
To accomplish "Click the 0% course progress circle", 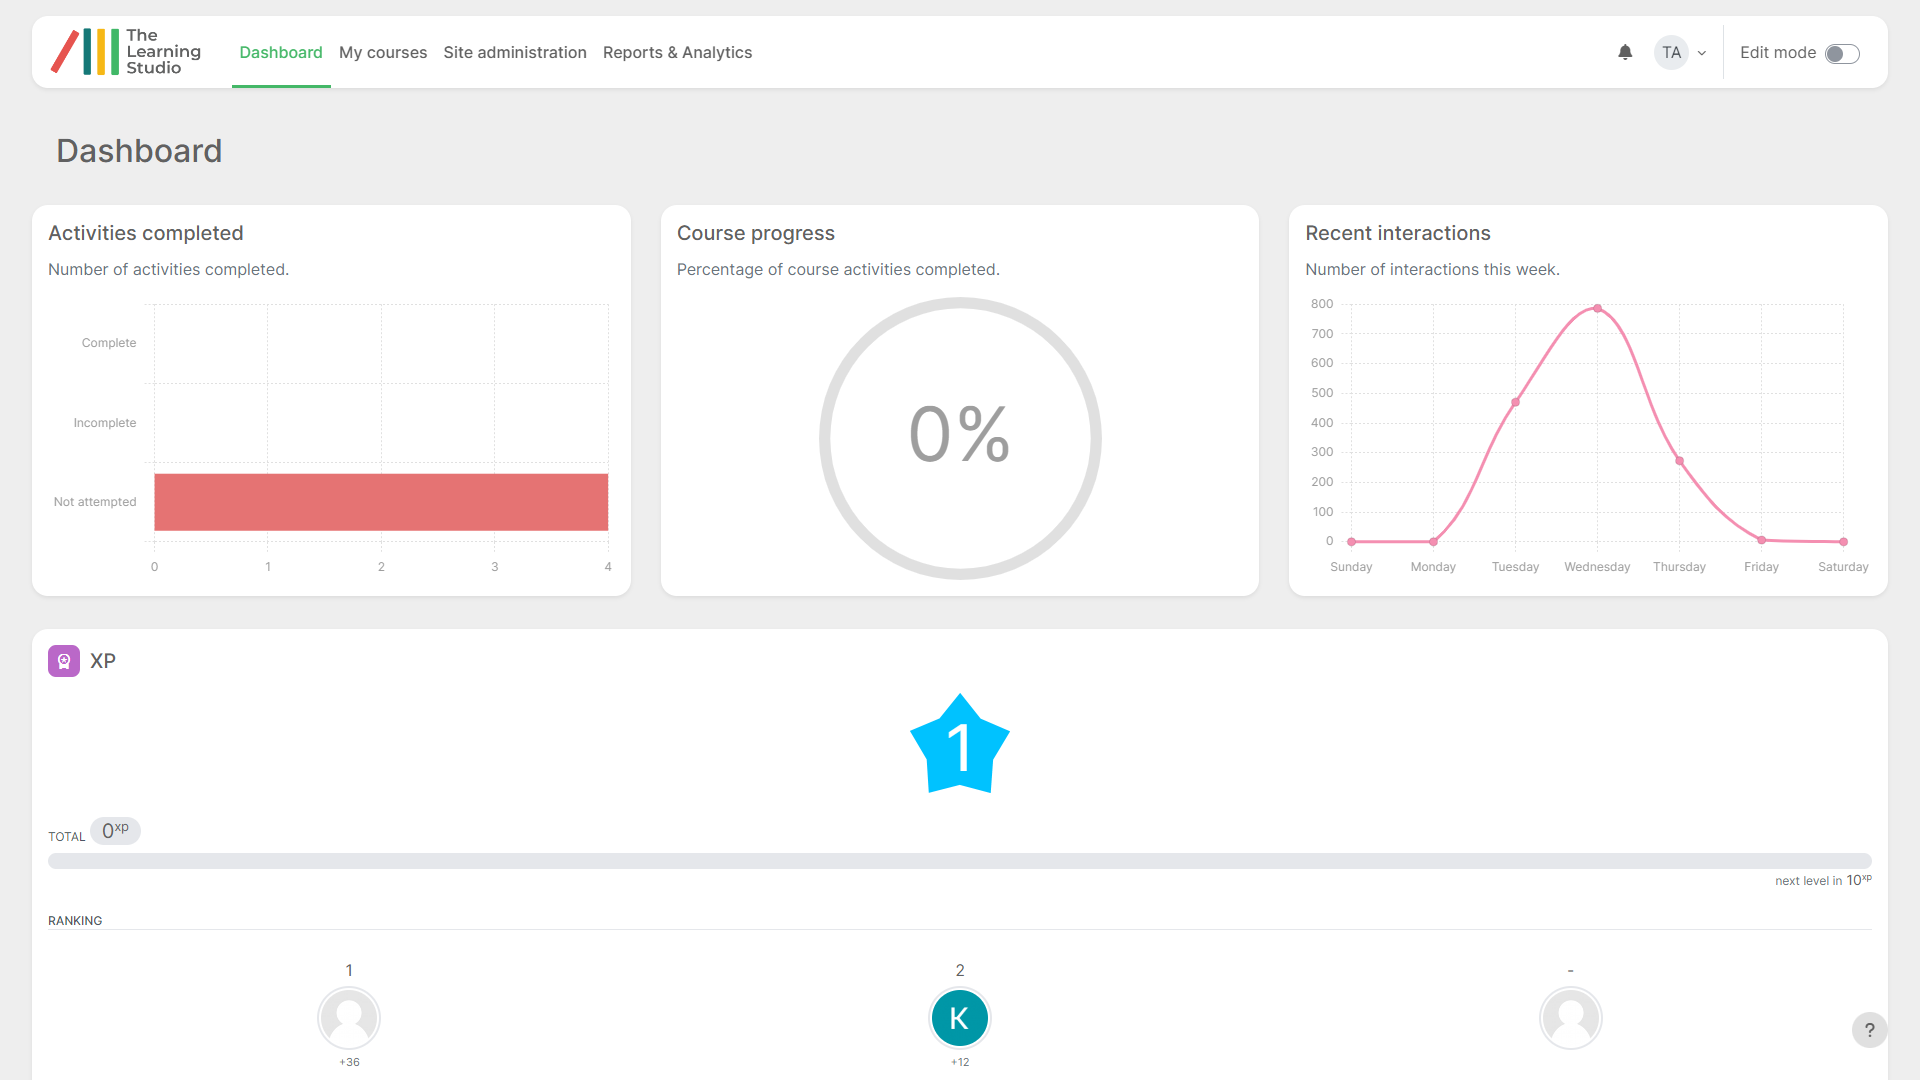I will (960, 438).
